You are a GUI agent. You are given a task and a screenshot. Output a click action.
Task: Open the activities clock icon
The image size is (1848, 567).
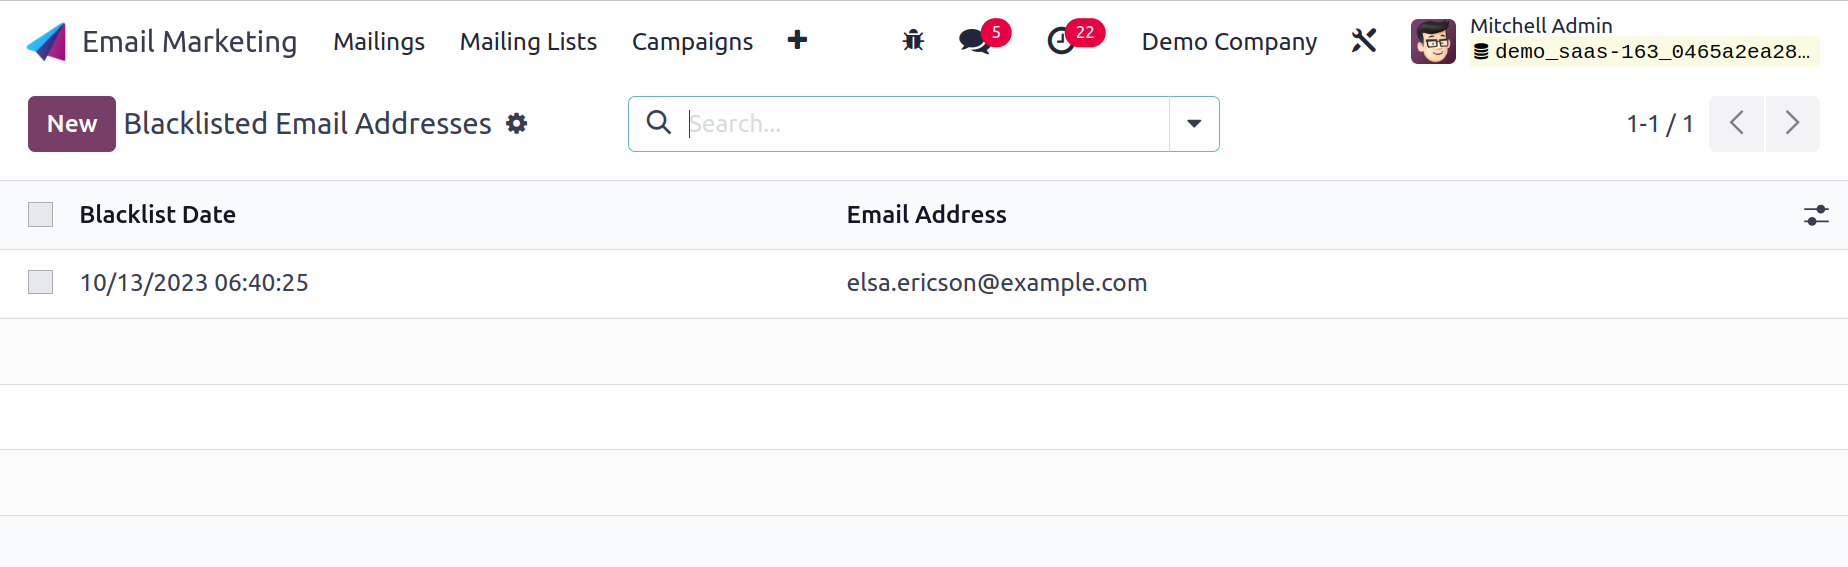[1061, 41]
